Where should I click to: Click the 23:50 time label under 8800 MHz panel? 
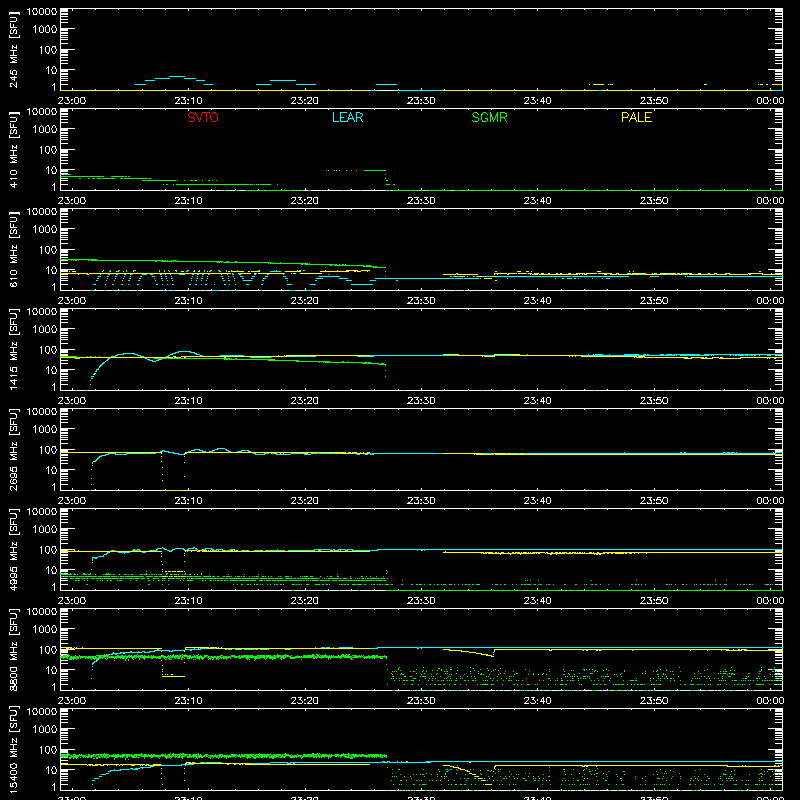pyautogui.click(x=654, y=701)
